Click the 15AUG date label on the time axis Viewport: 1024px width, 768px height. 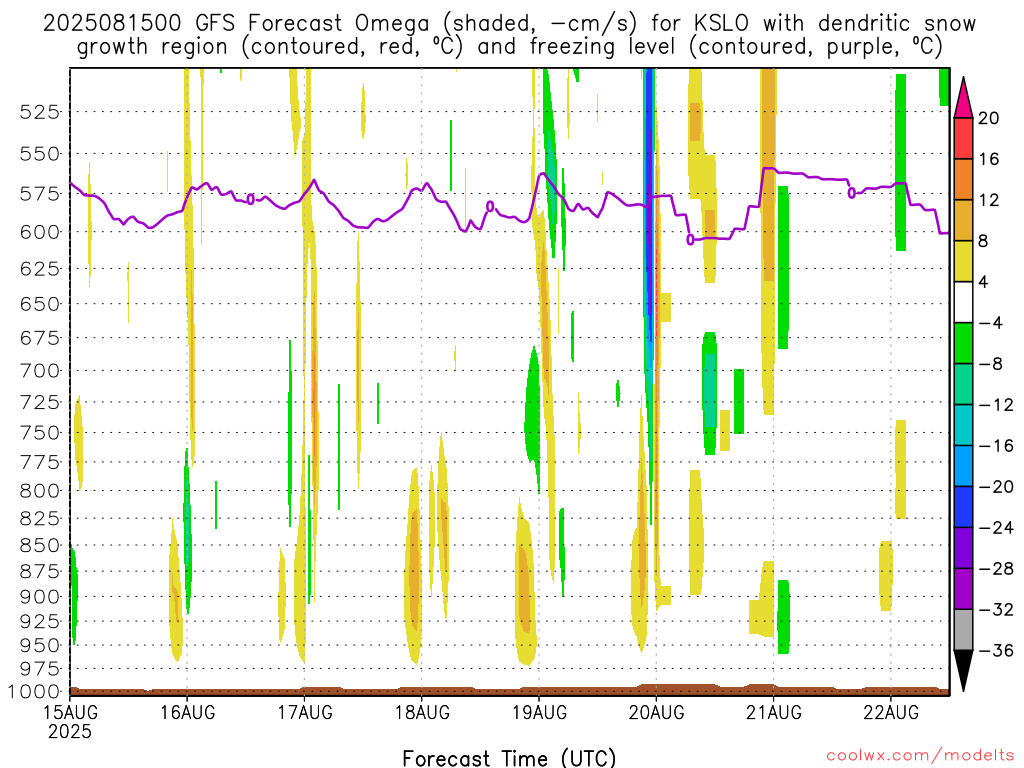click(x=71, y=712)
